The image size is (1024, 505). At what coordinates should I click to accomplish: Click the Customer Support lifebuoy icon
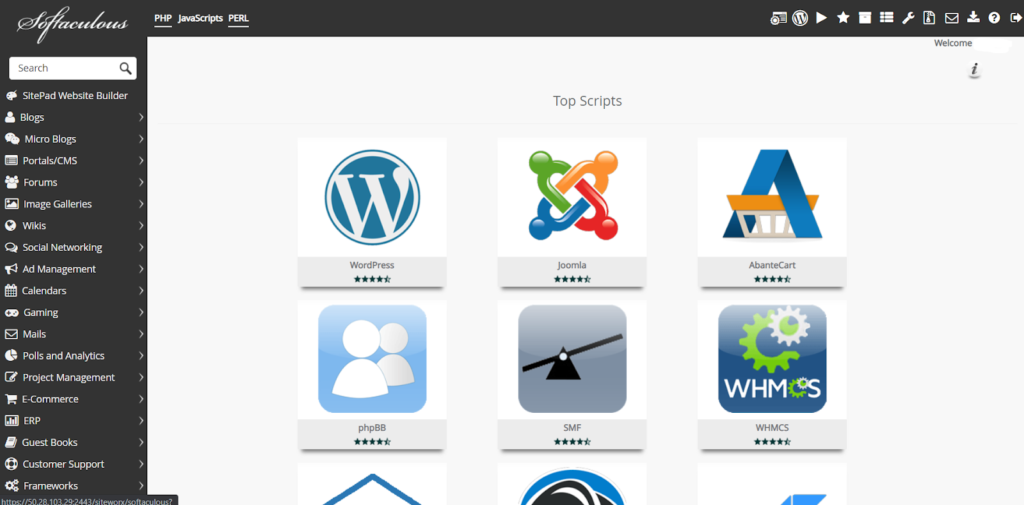point(10,464)
